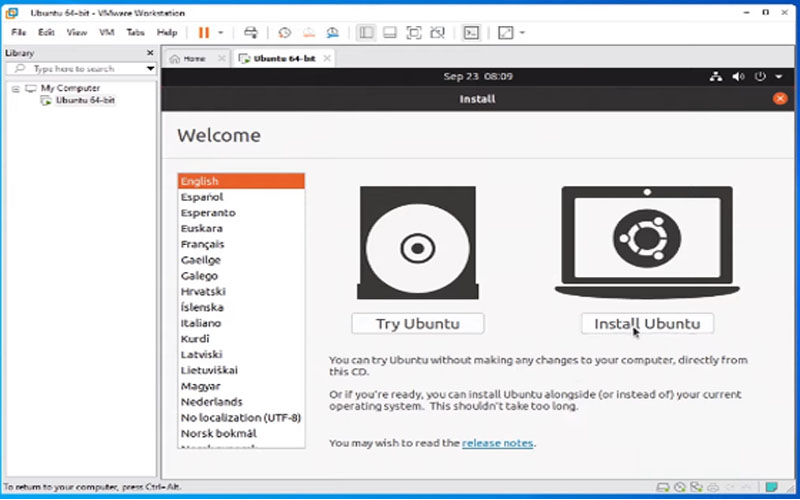800x500 pixels.
Task: Select Italiano in the language list
Action: [x=241, y=323]
